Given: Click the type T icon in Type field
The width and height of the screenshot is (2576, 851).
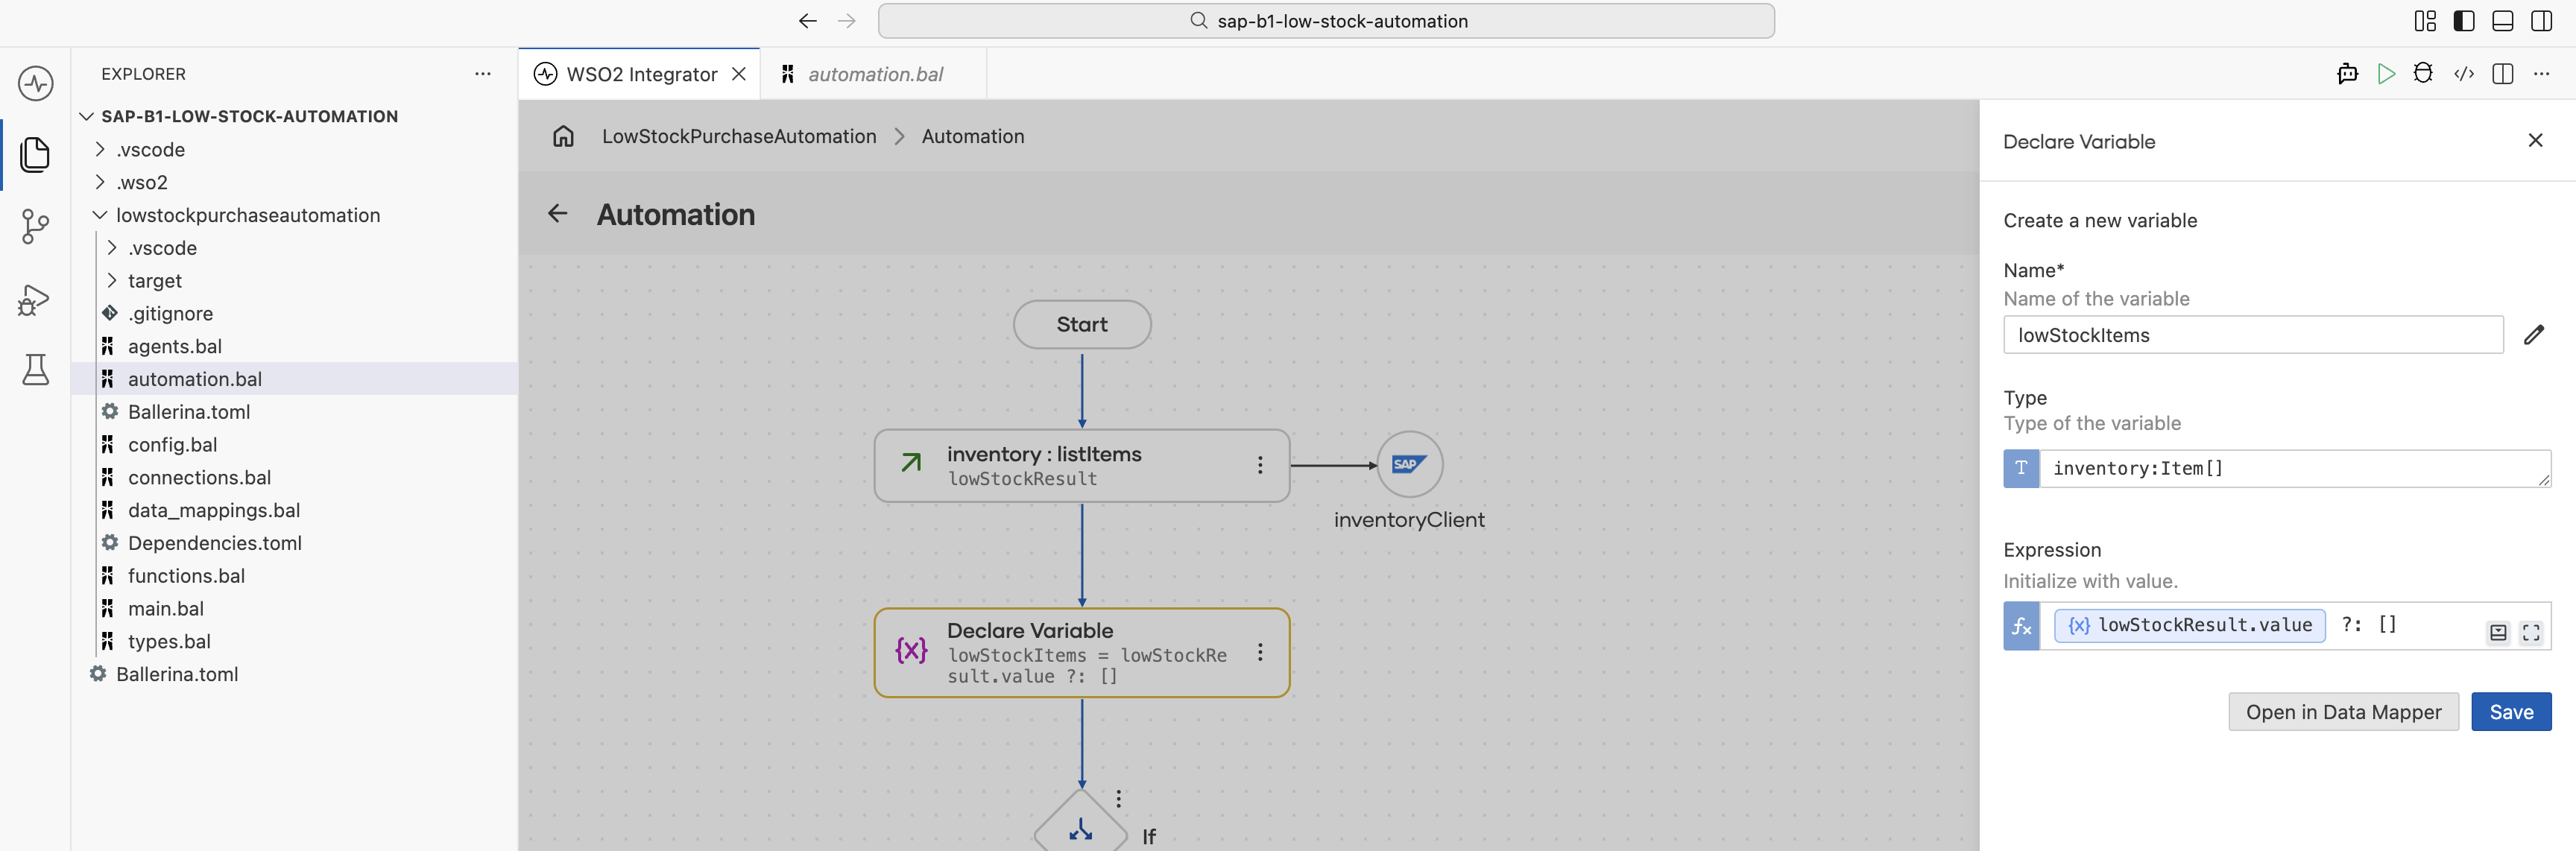Looking at the screenshot, I should [x=2021, y=468].
